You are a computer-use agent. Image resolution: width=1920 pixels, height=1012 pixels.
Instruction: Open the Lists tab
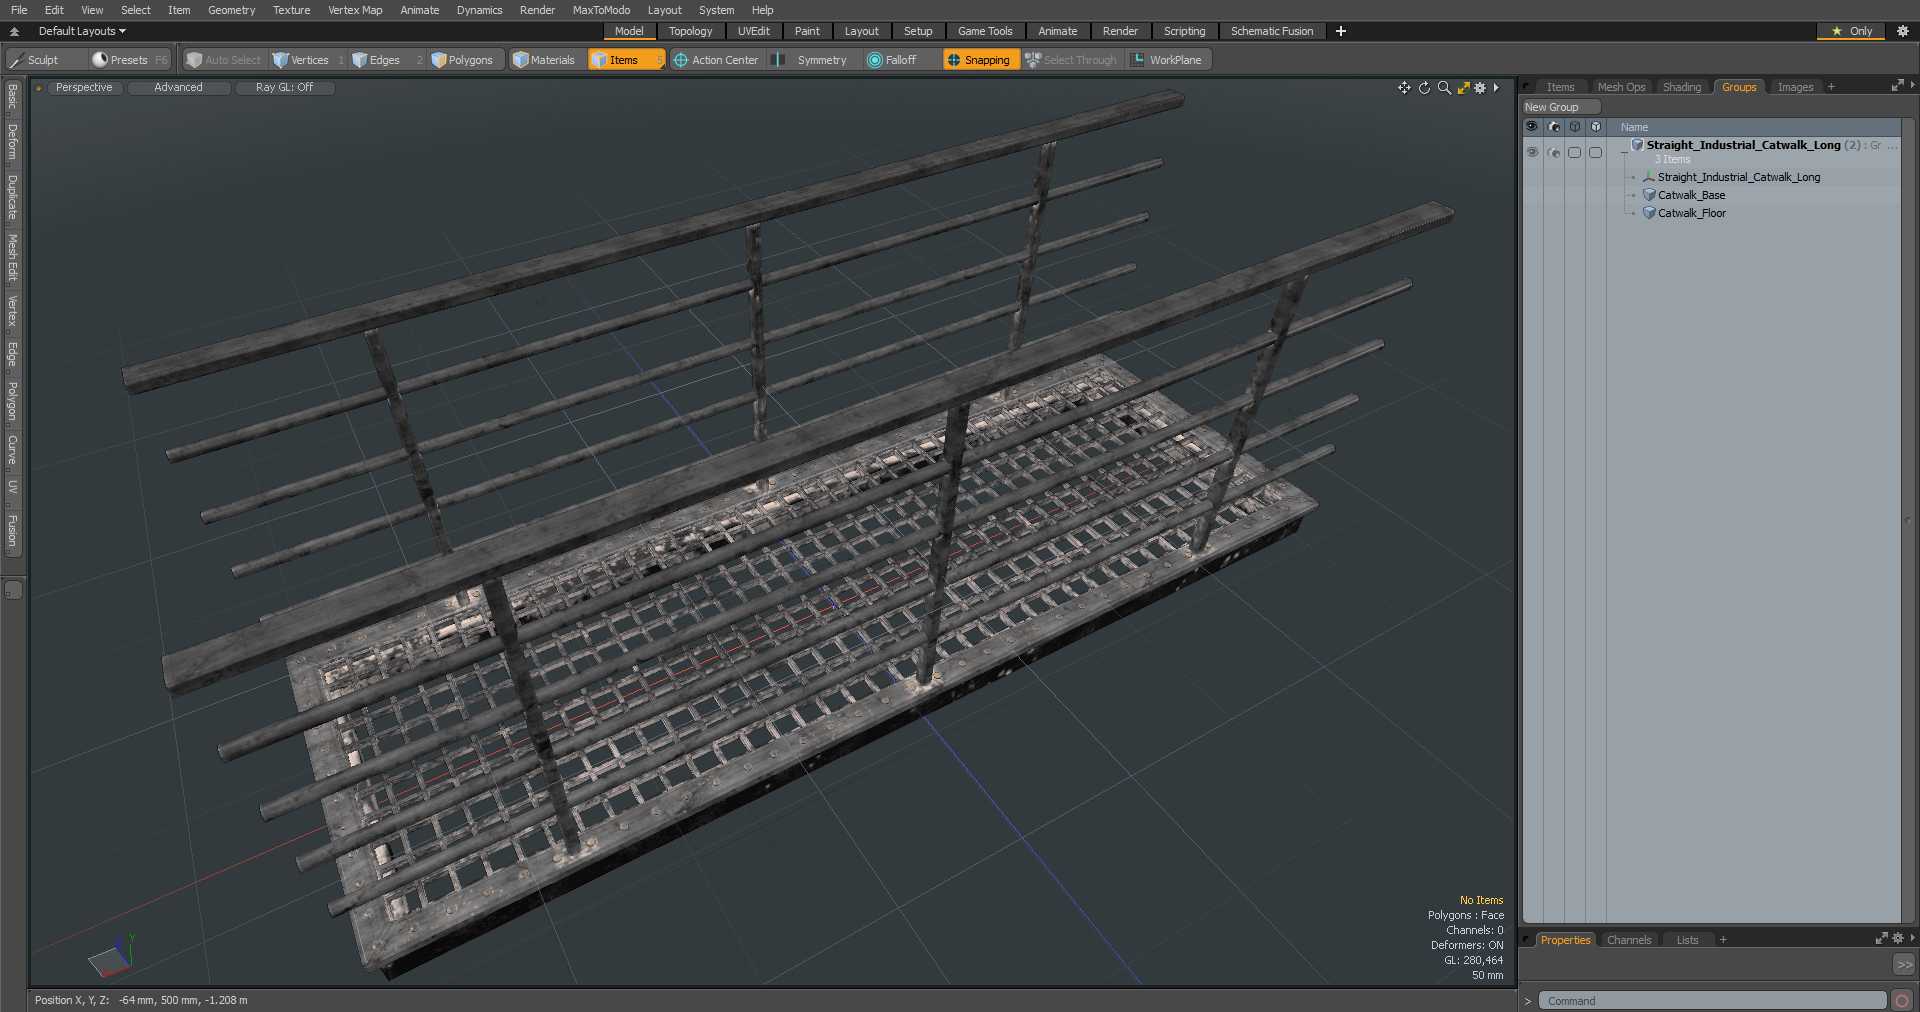1687,940
